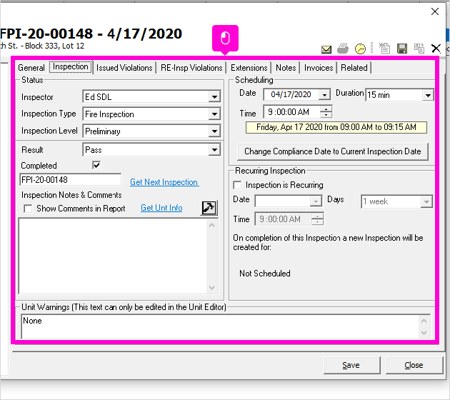This screenshot has width=450, height=400.
Task: Enable Show Comments in Report checkbox
Action: 28,209
